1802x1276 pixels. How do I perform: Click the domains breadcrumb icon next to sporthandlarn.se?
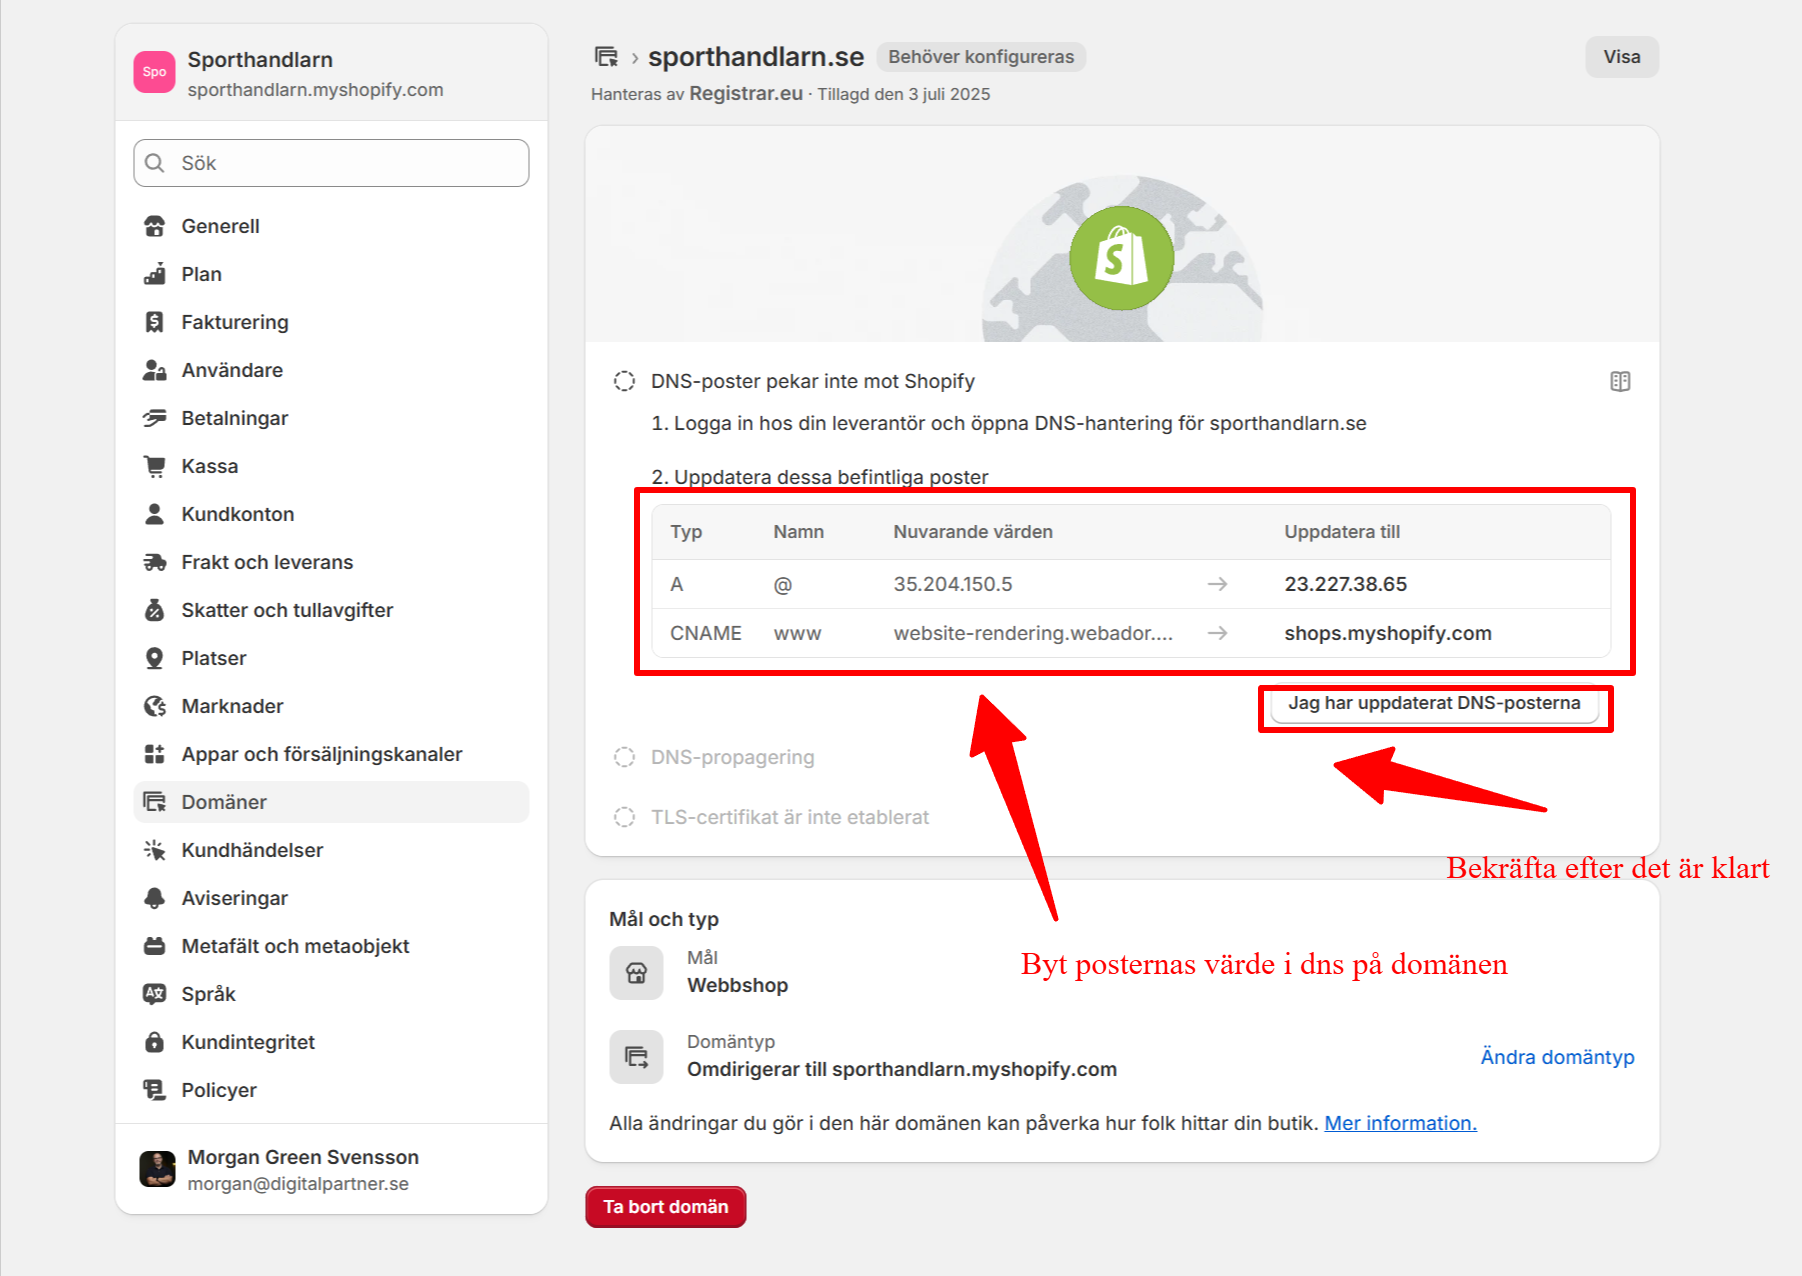point(606,57)
